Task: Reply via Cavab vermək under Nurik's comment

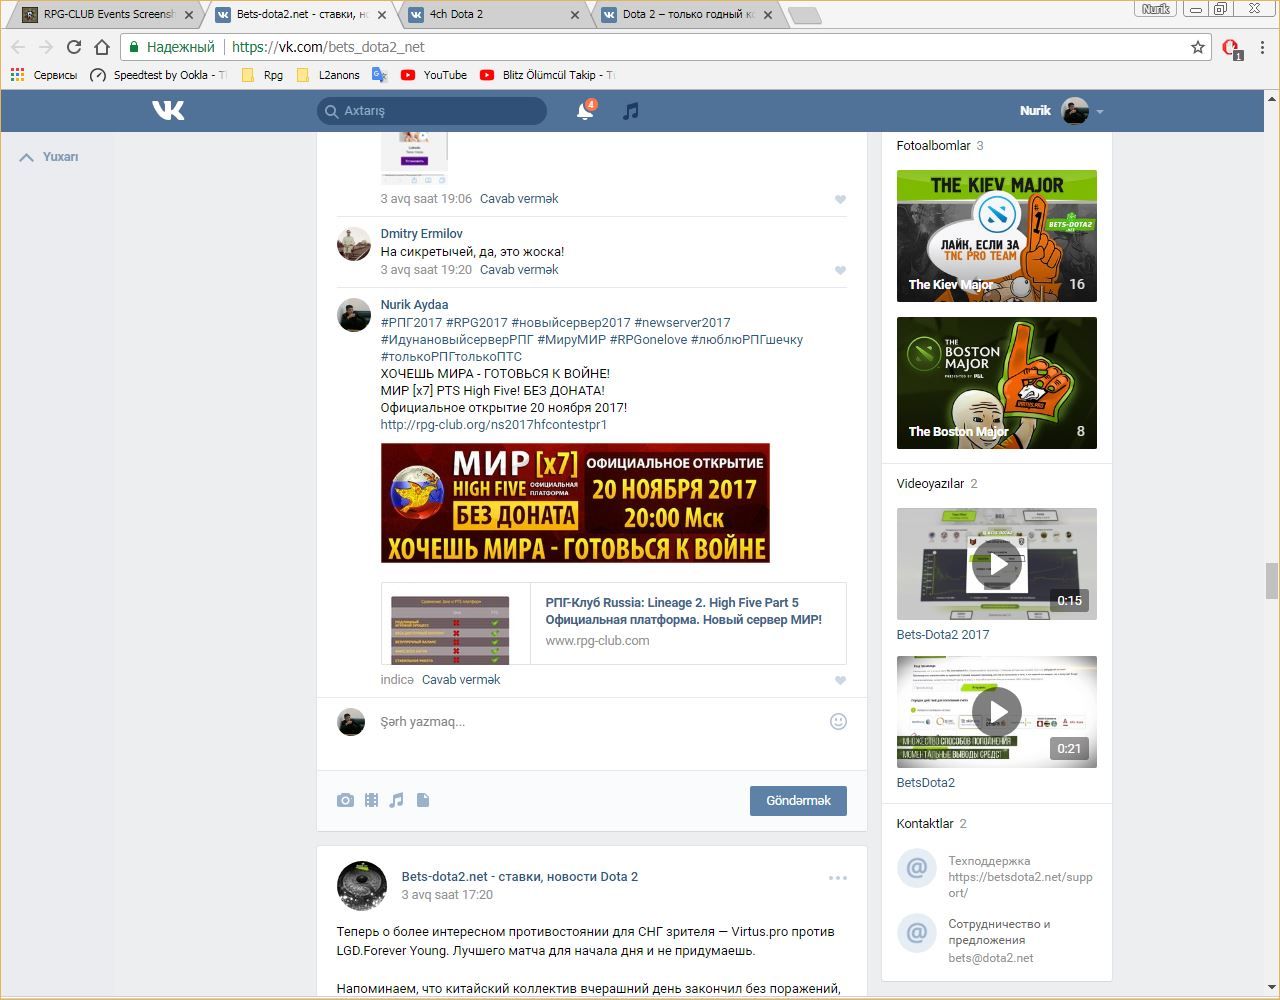Action: pos(461,680)
